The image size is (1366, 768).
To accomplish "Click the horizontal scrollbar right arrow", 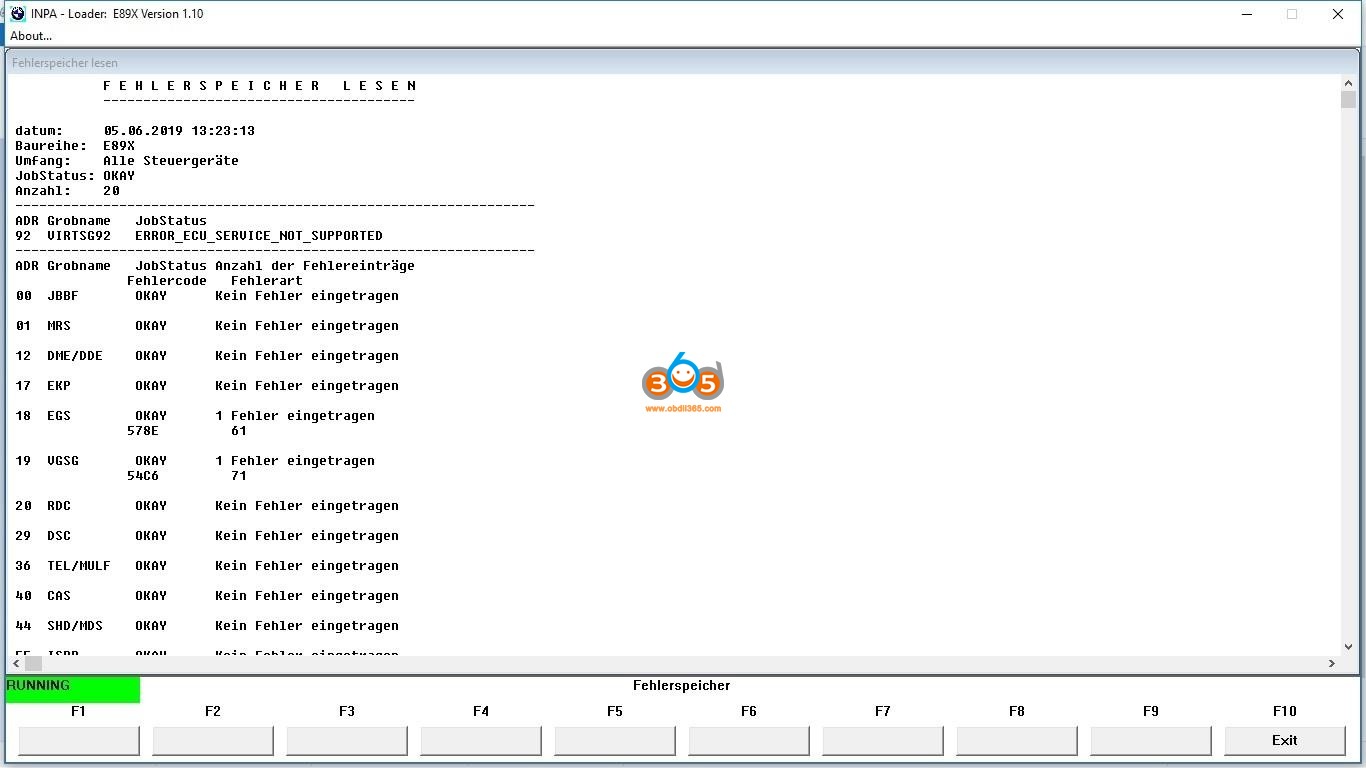I will point(1331,663).
